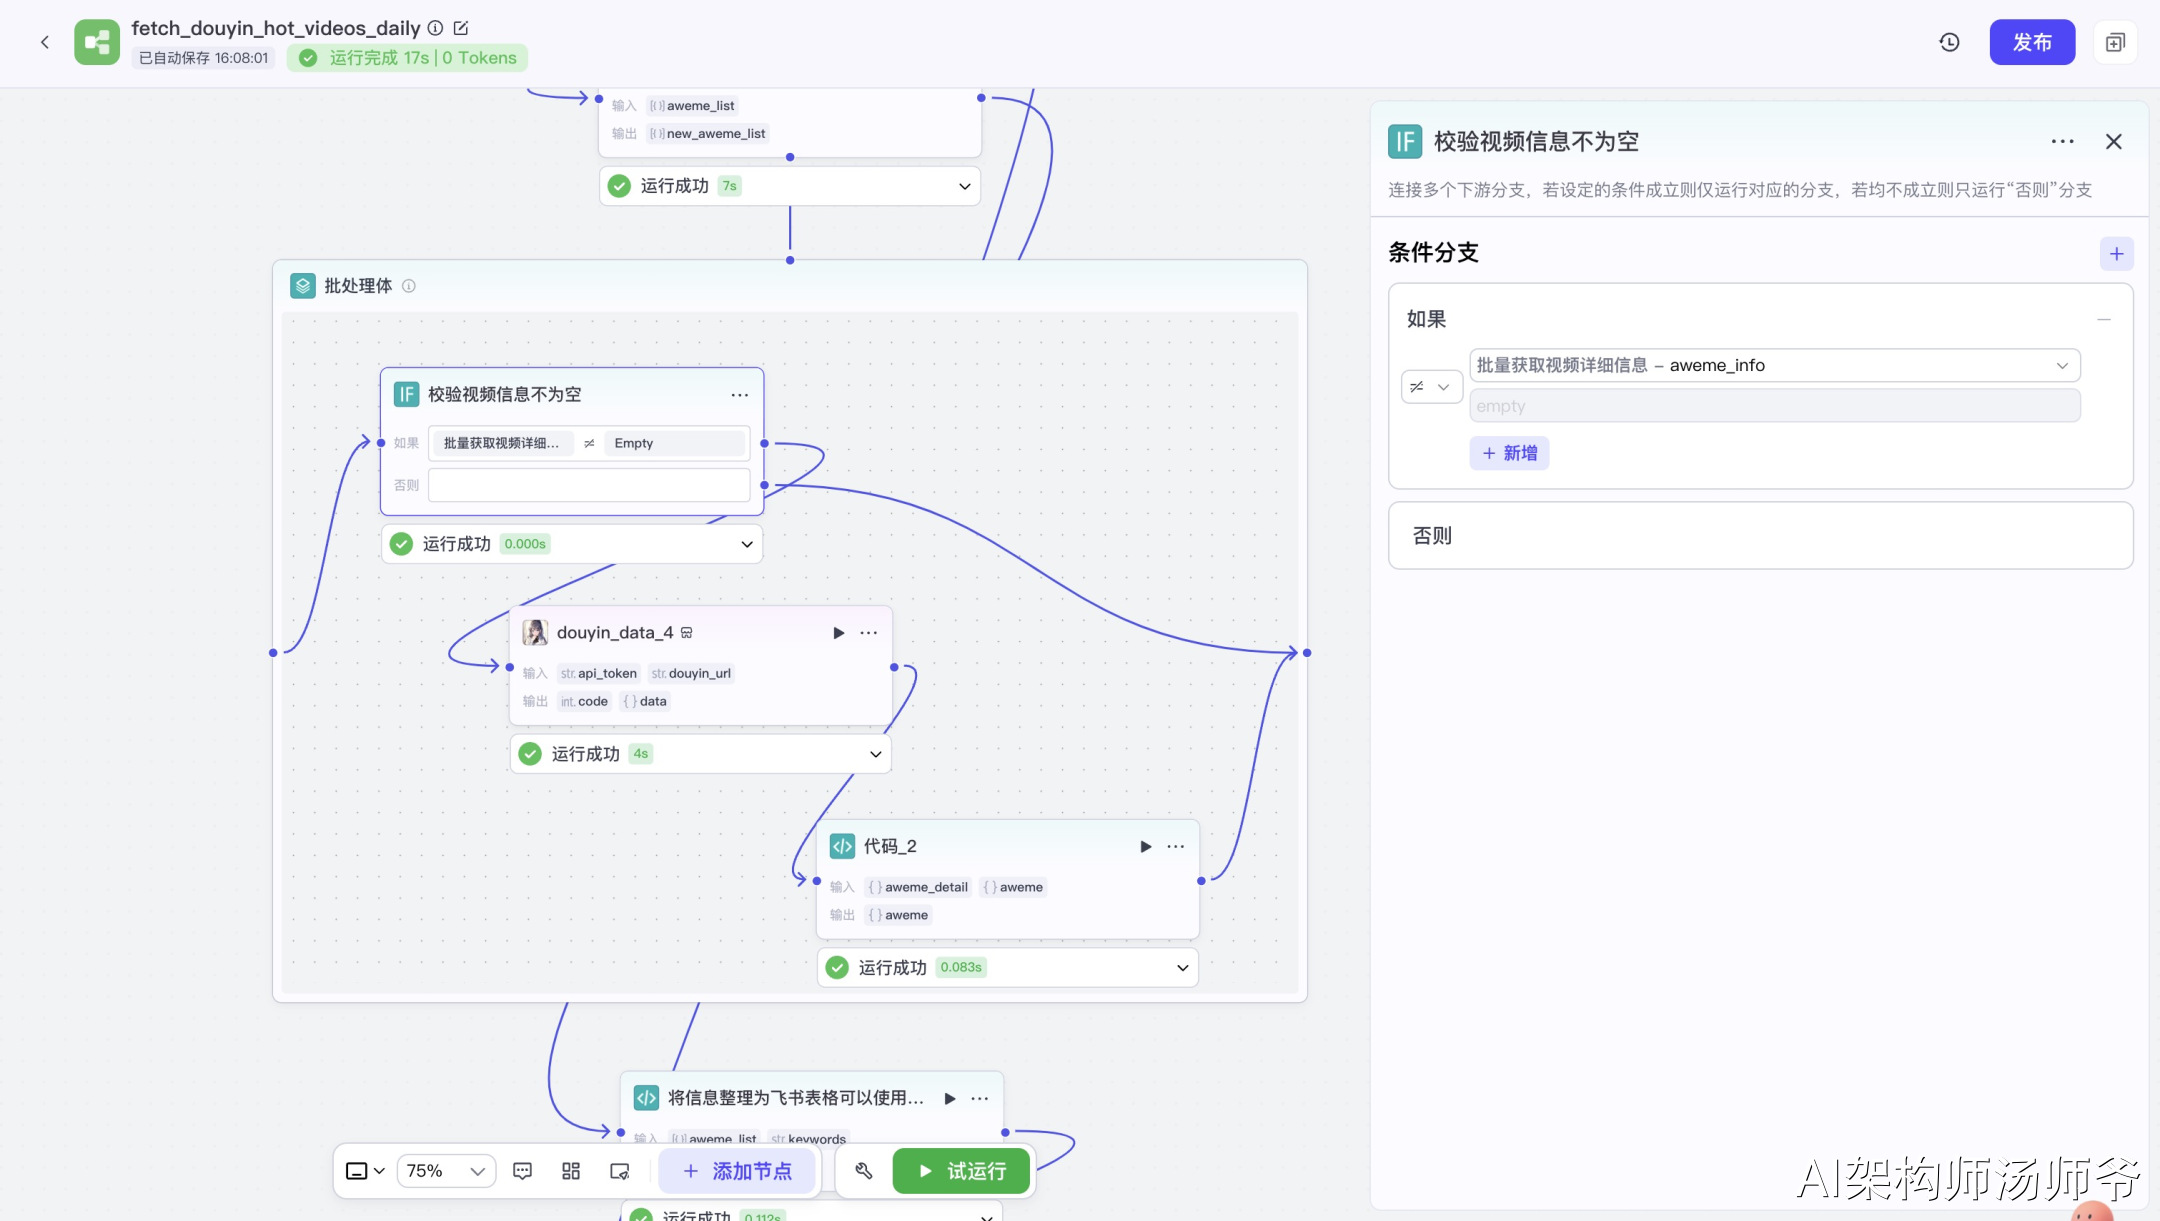Open the side panel three-dots menu
The height and width of the screenshot is (1221, 2160).
pyautogui.click(x=2062, y=142)
